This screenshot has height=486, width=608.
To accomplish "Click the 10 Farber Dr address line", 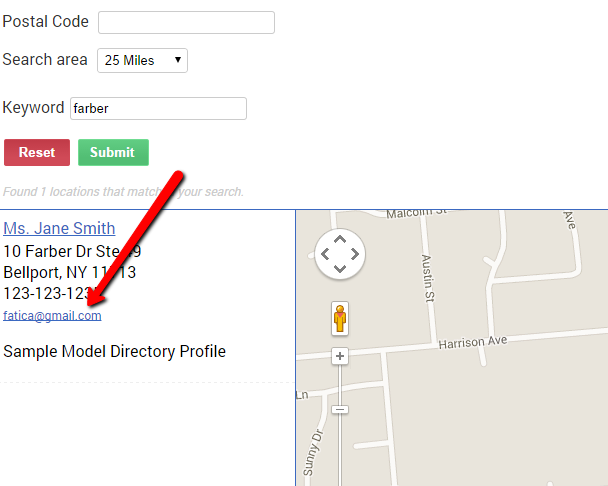I will pyautogui.click(x=72, y=251).
